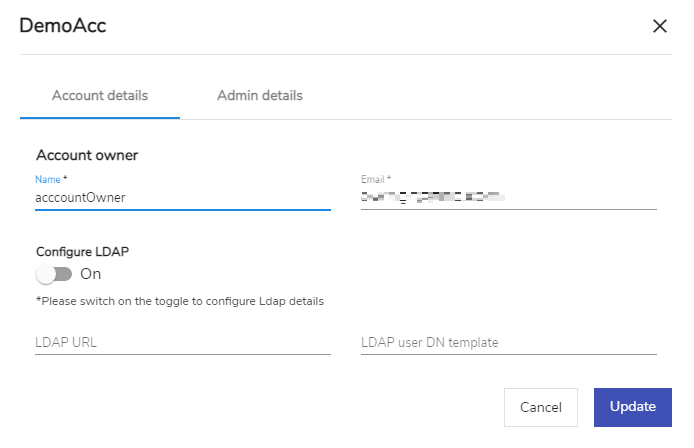Focus the LDAP URL input field
This screenshot has height=448, width=694.
point(183,343)
